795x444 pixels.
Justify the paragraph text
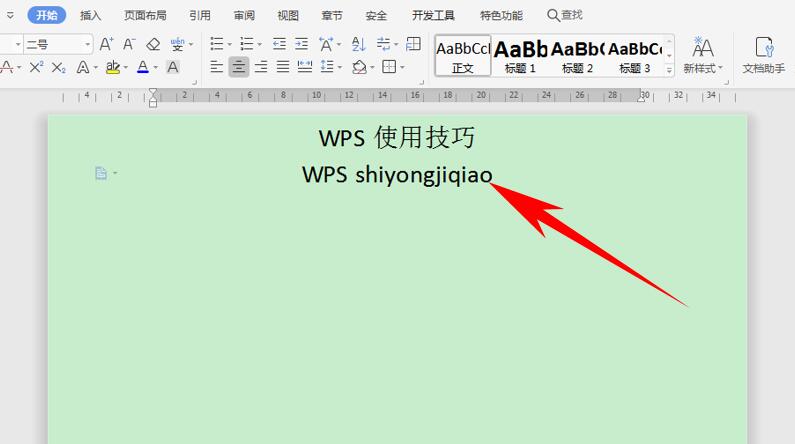pos(283,67)
